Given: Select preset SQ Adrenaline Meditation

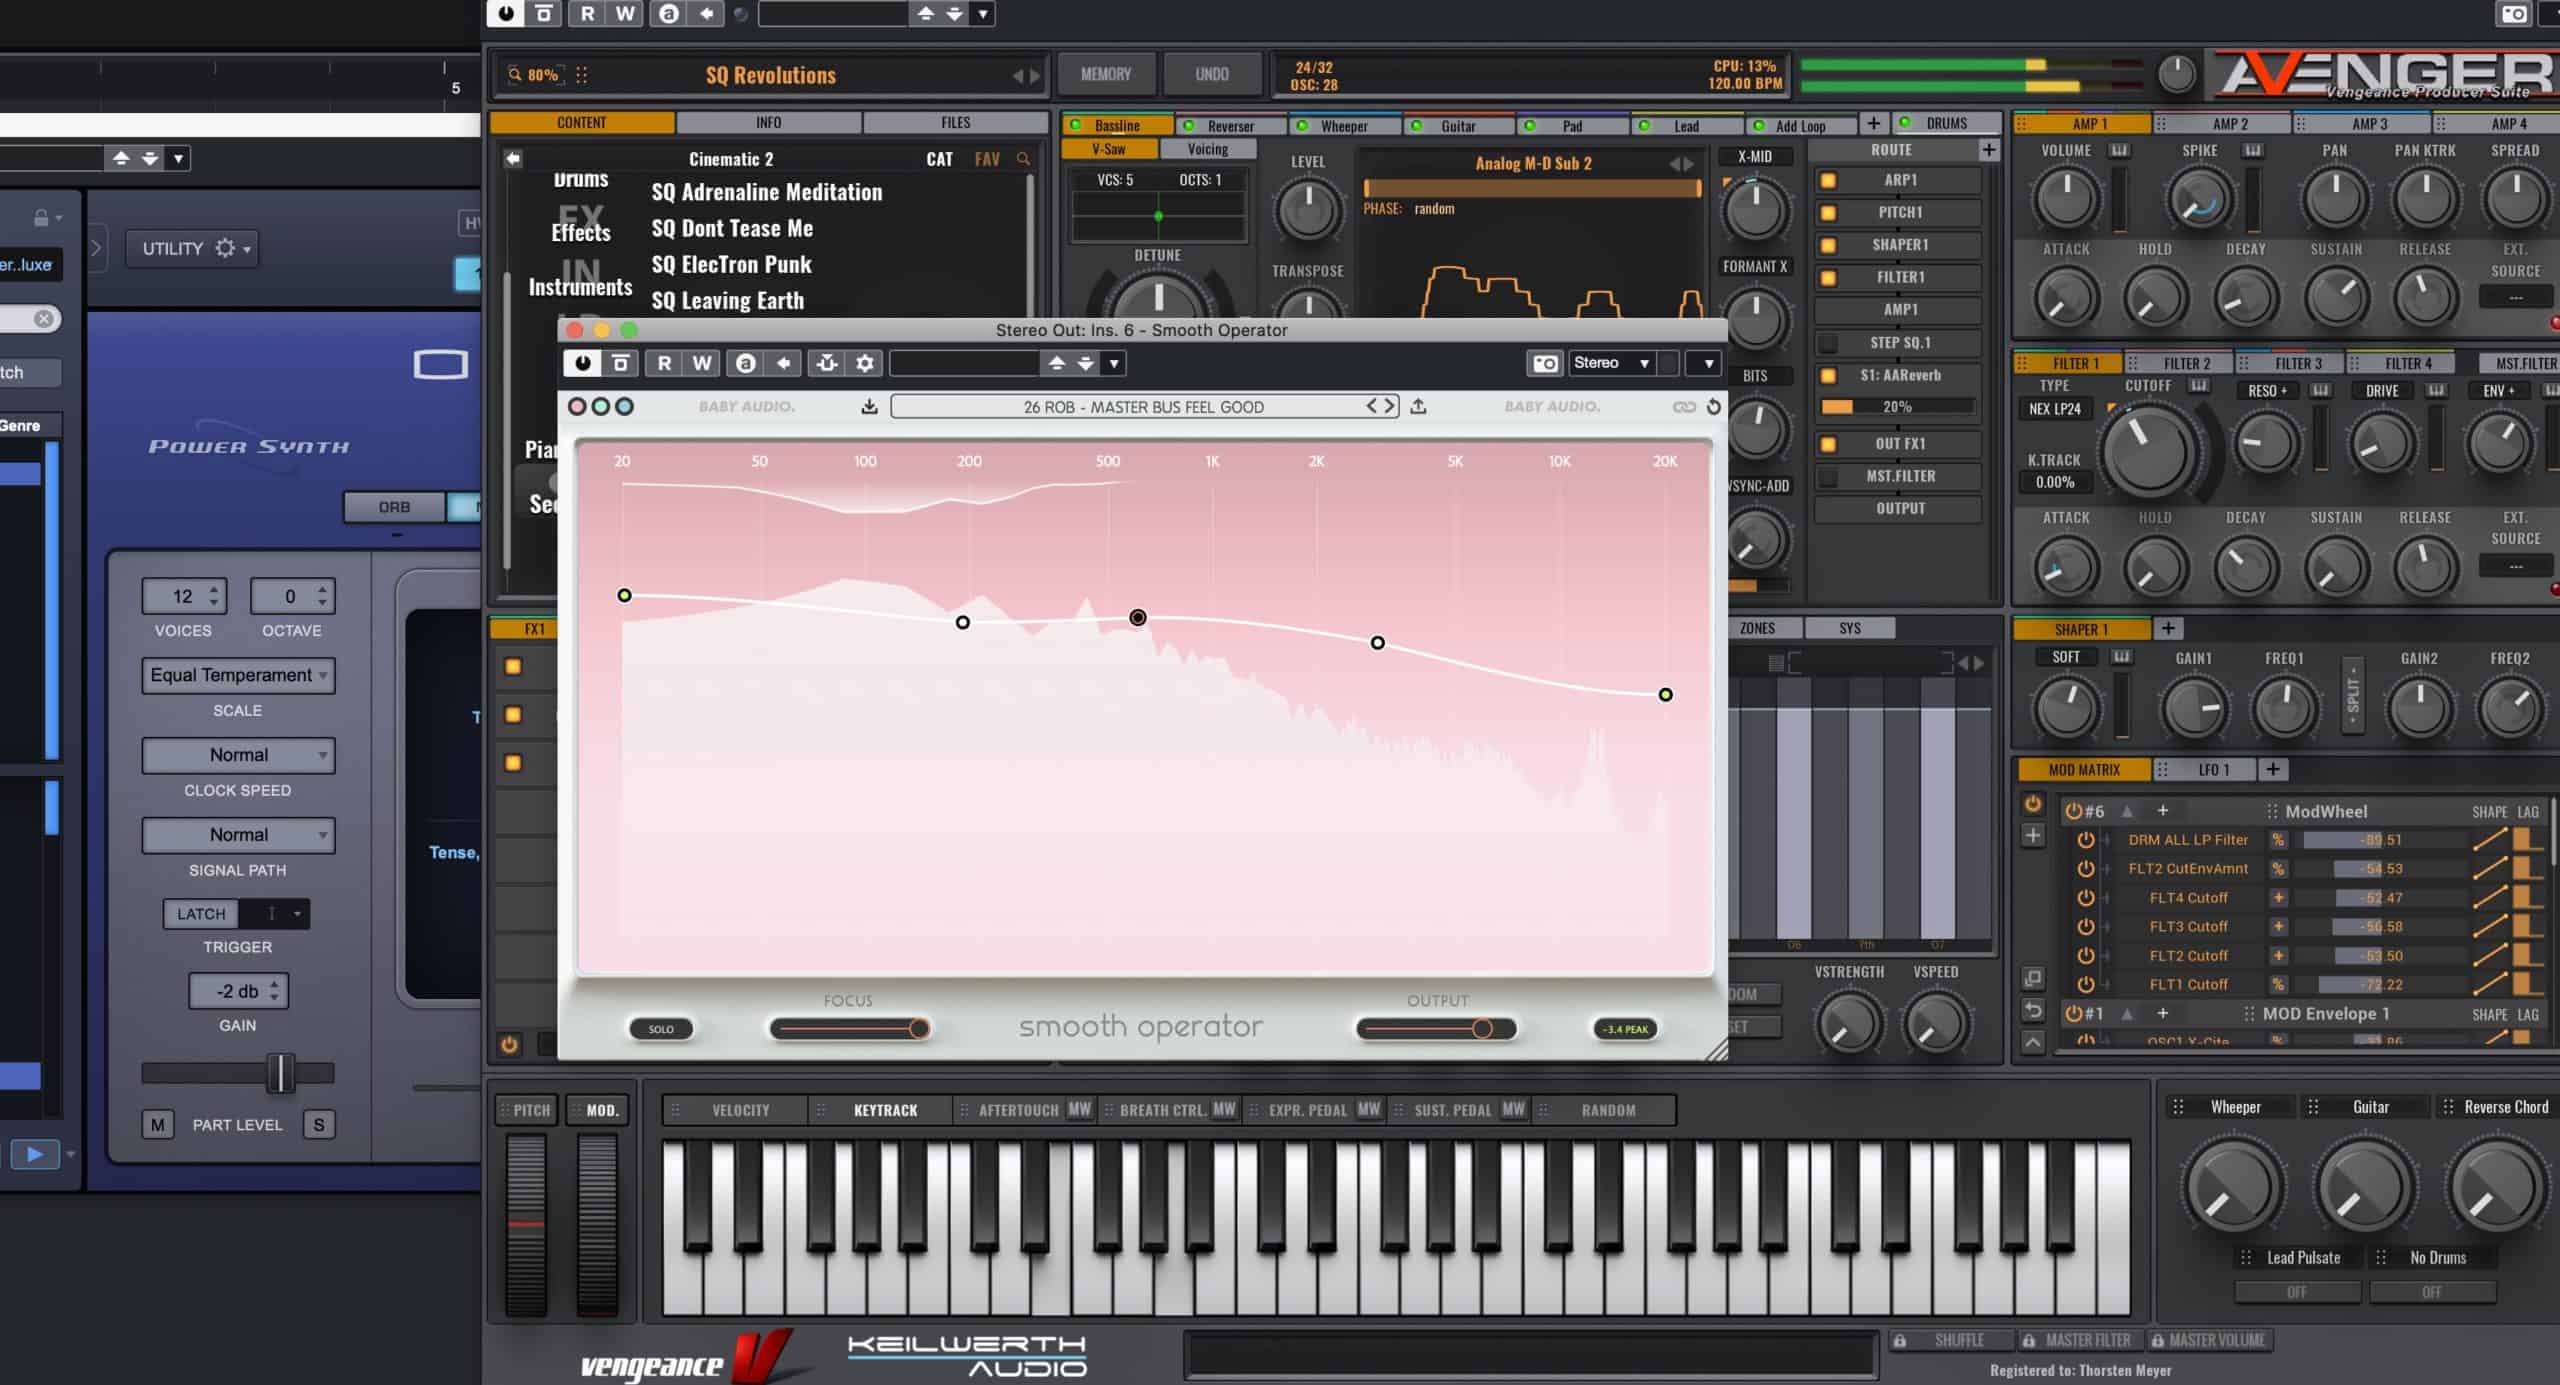Looking at the screenshot, I should coord(767,192).
